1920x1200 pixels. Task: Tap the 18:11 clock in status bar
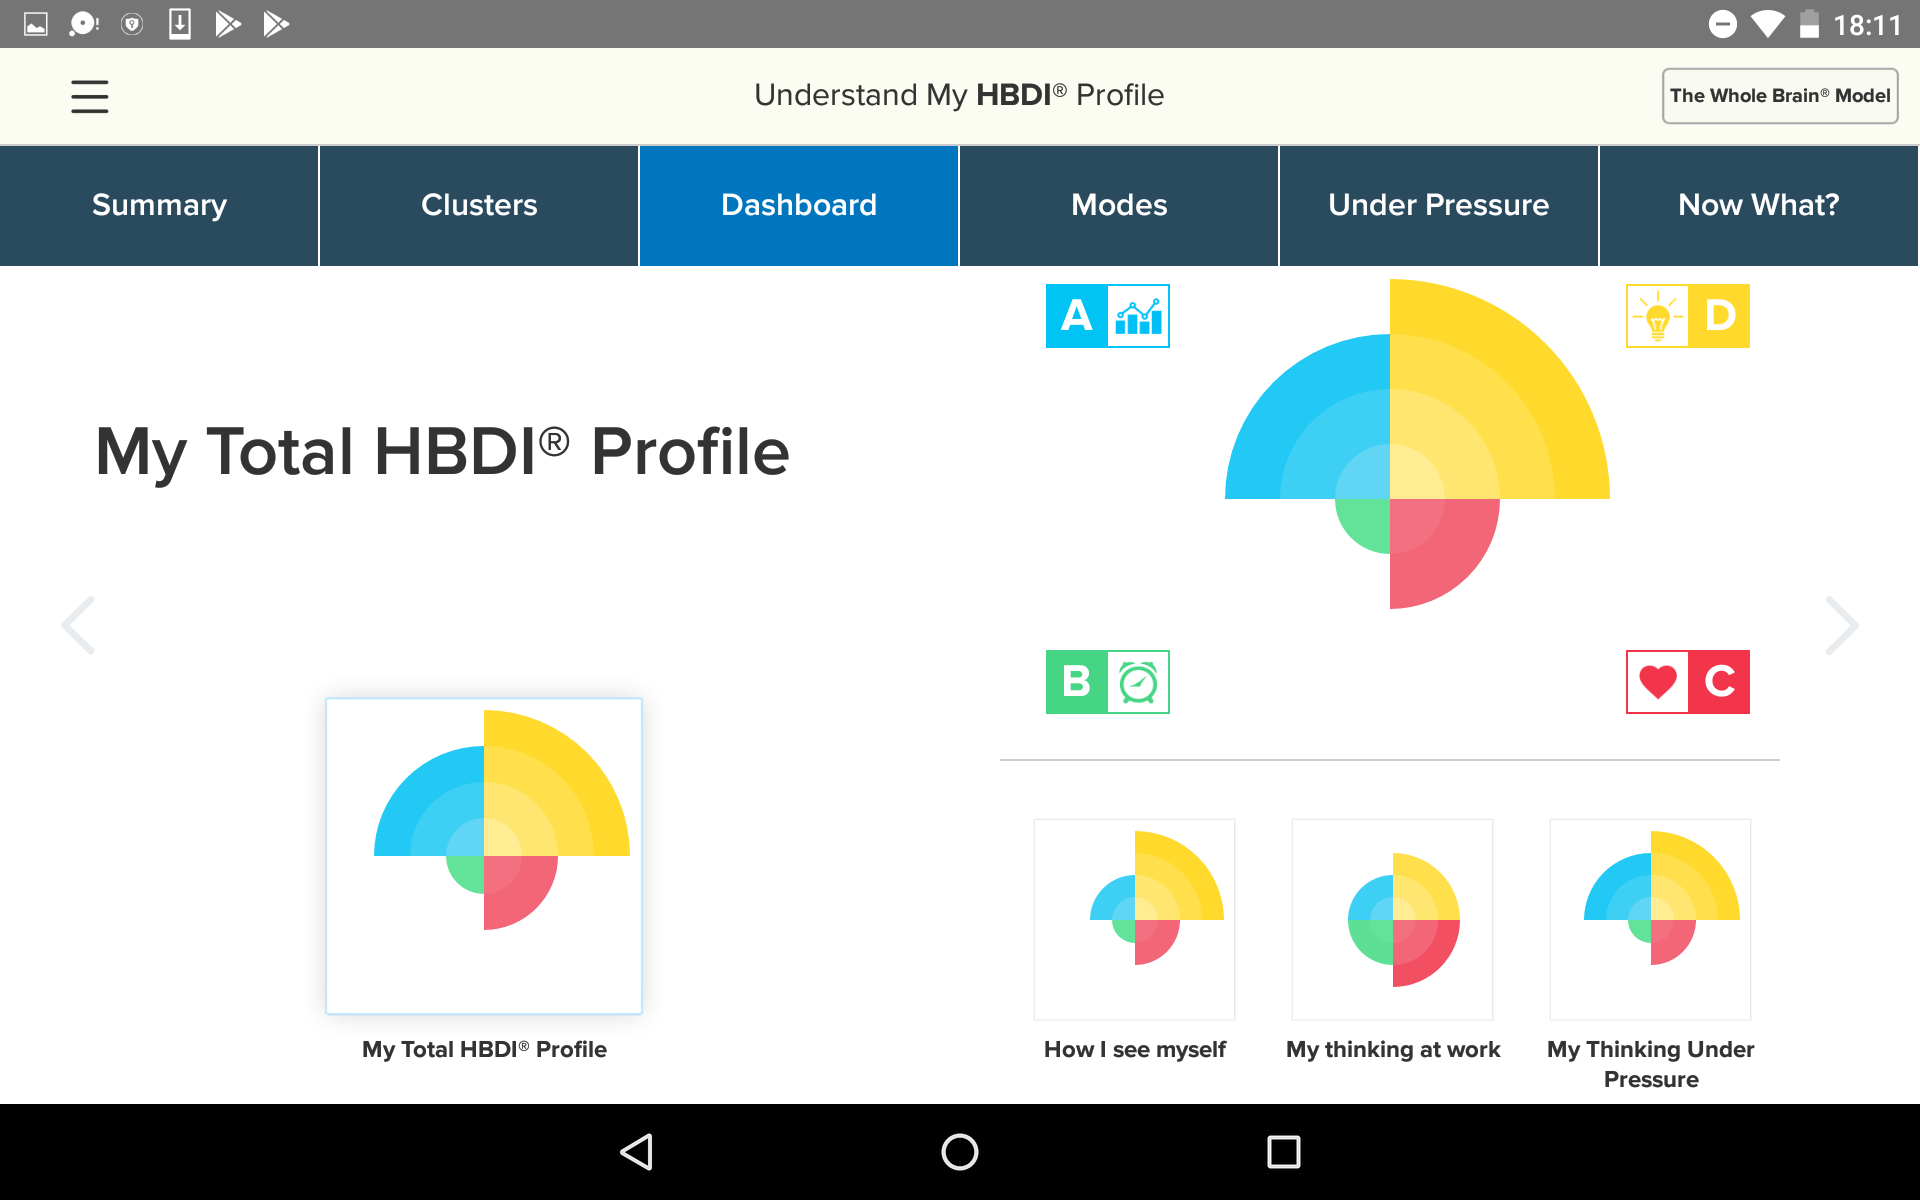click(1867, 25)
